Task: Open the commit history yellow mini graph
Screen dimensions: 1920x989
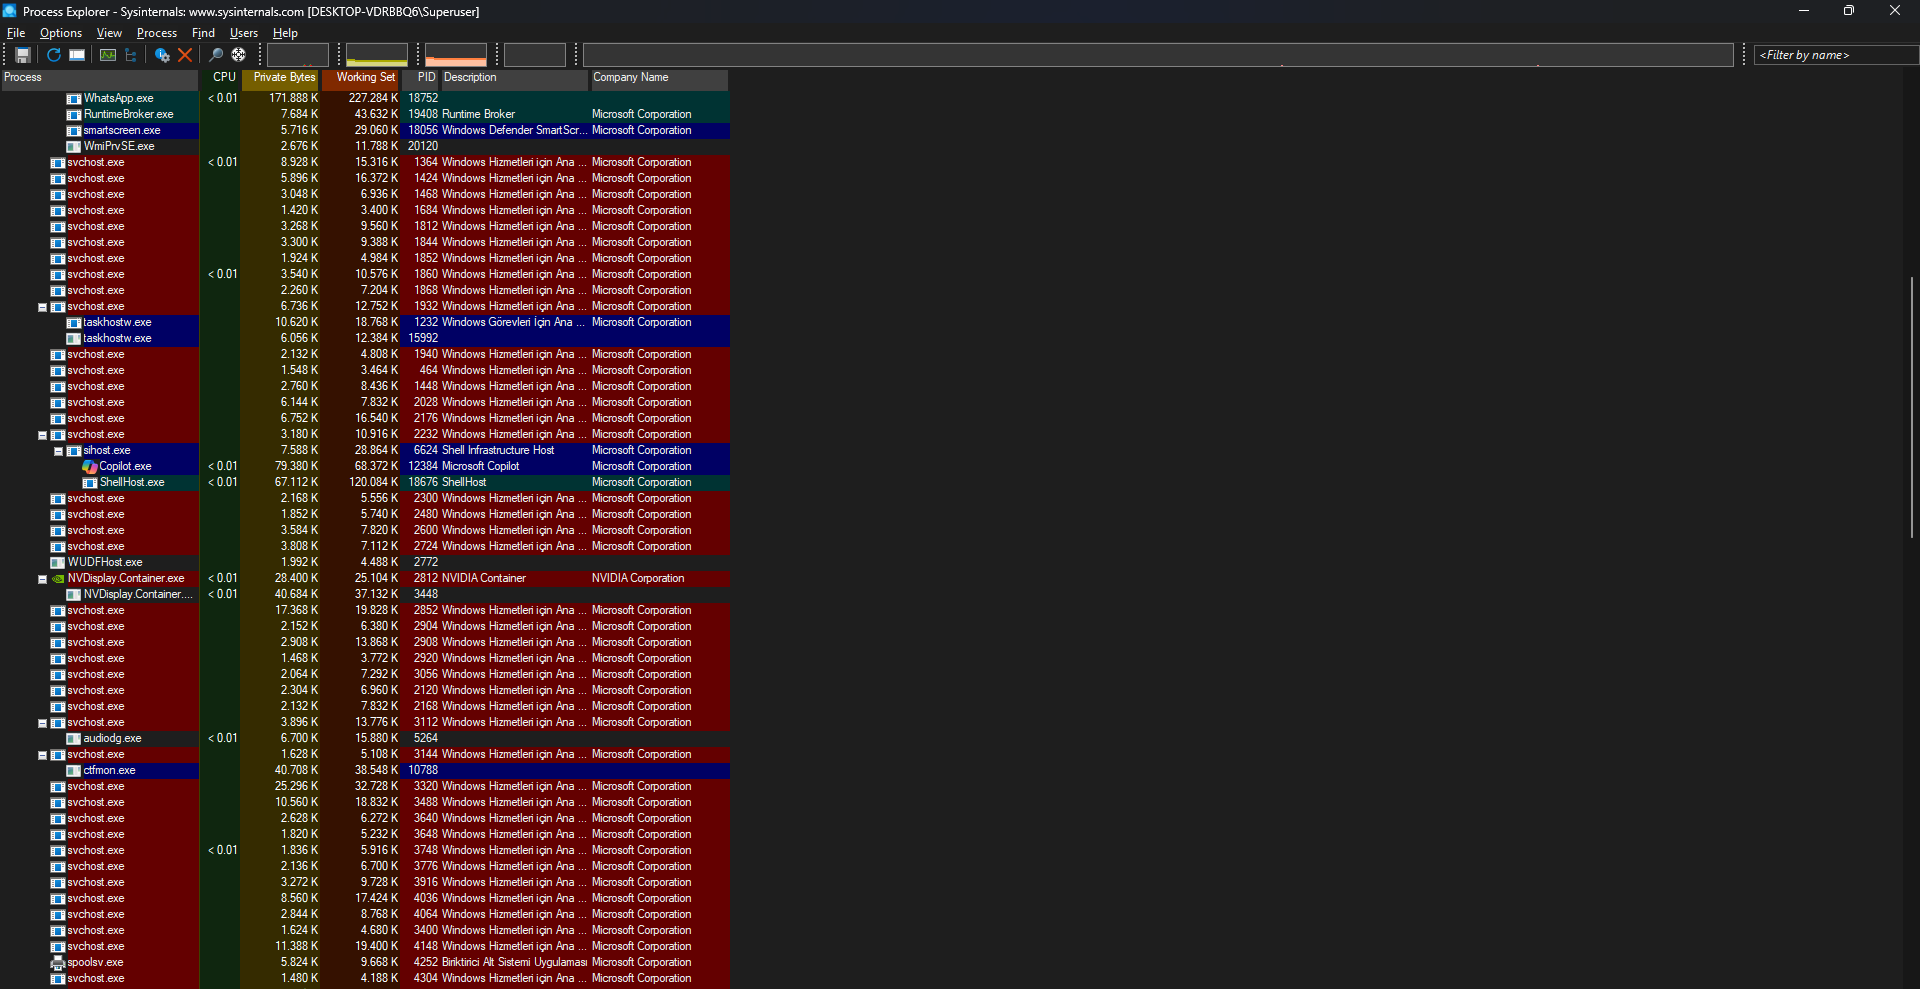Action: (x=377, y=55)
